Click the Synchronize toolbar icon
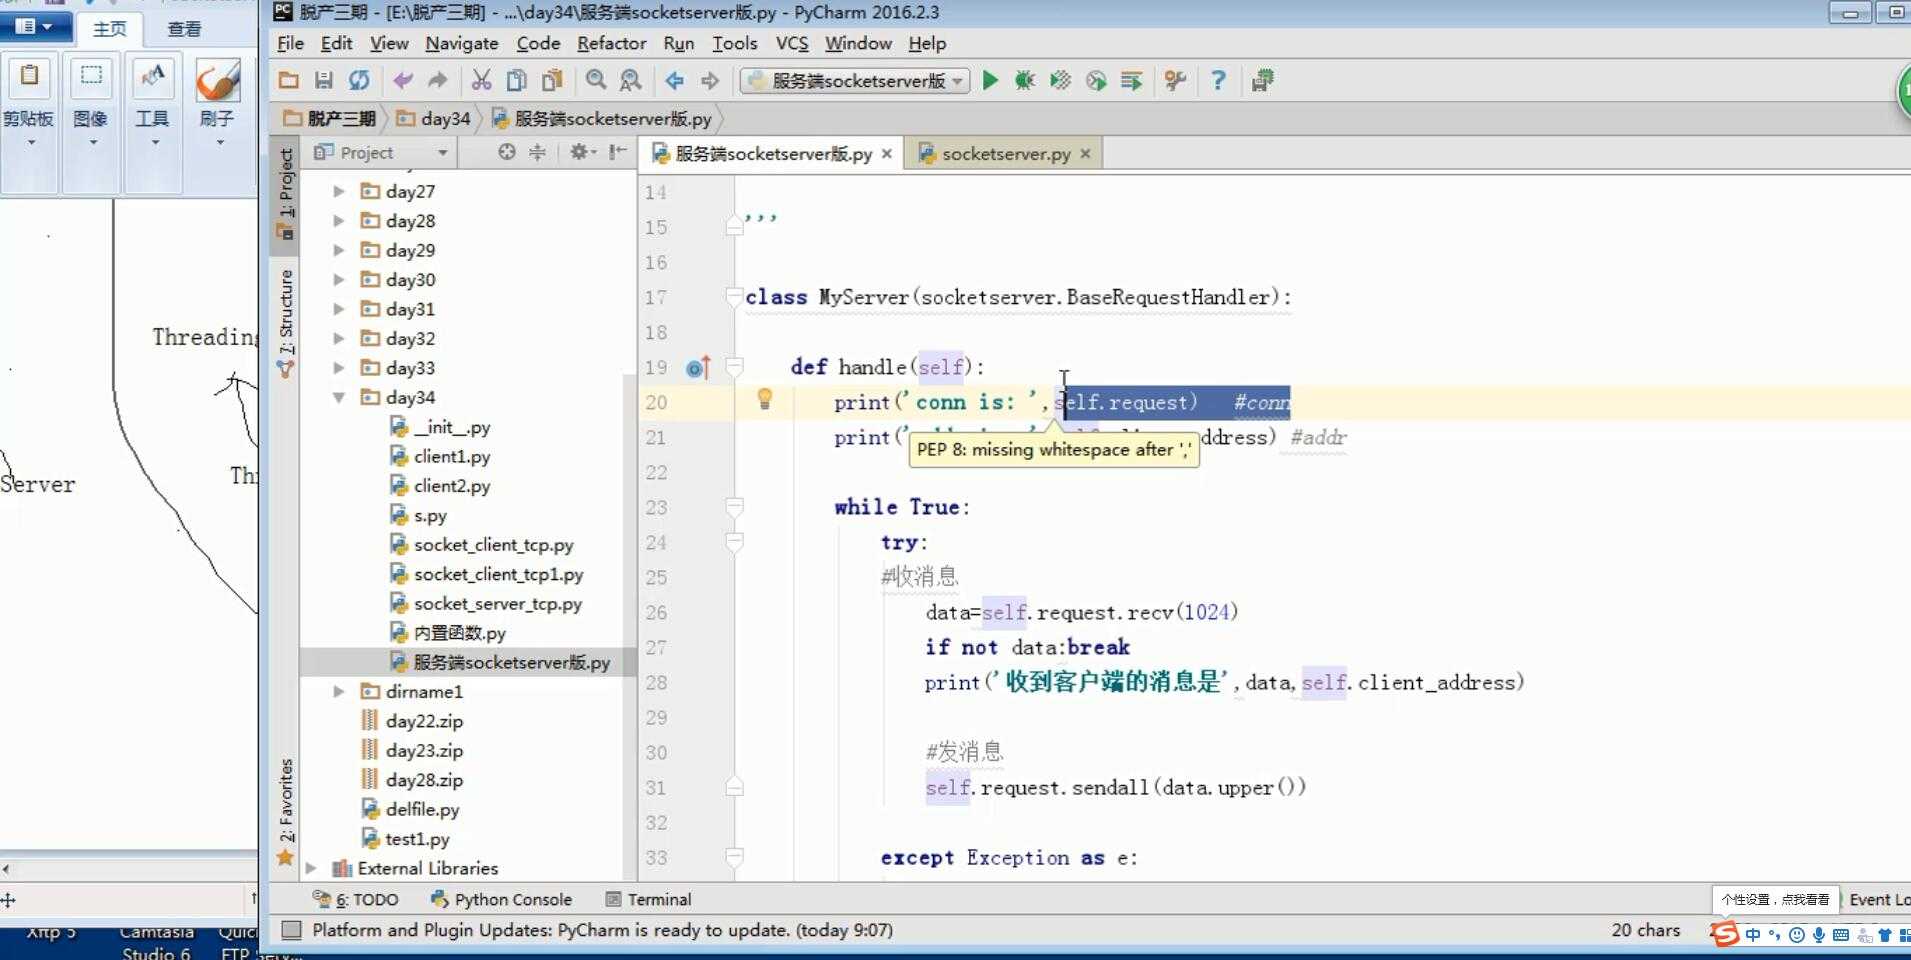 pyautogui.click(x=359, y=81)
